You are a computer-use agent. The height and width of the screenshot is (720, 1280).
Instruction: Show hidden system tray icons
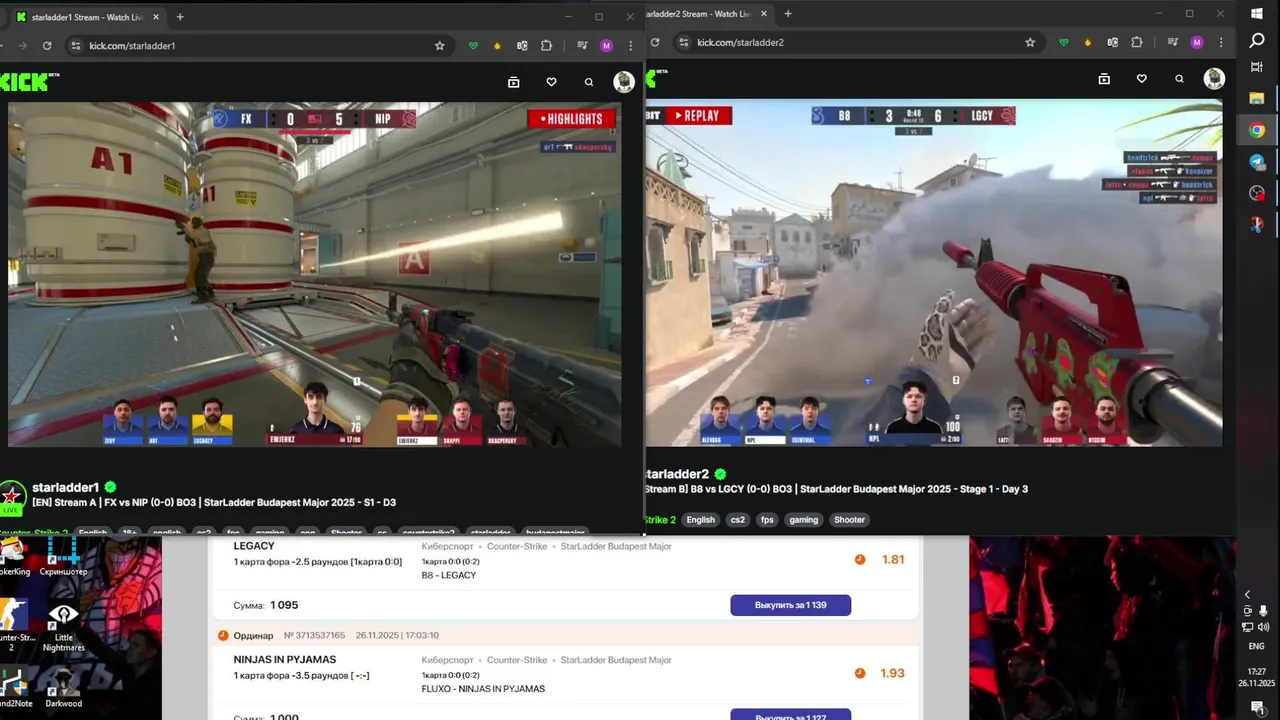click(1247, 595)
